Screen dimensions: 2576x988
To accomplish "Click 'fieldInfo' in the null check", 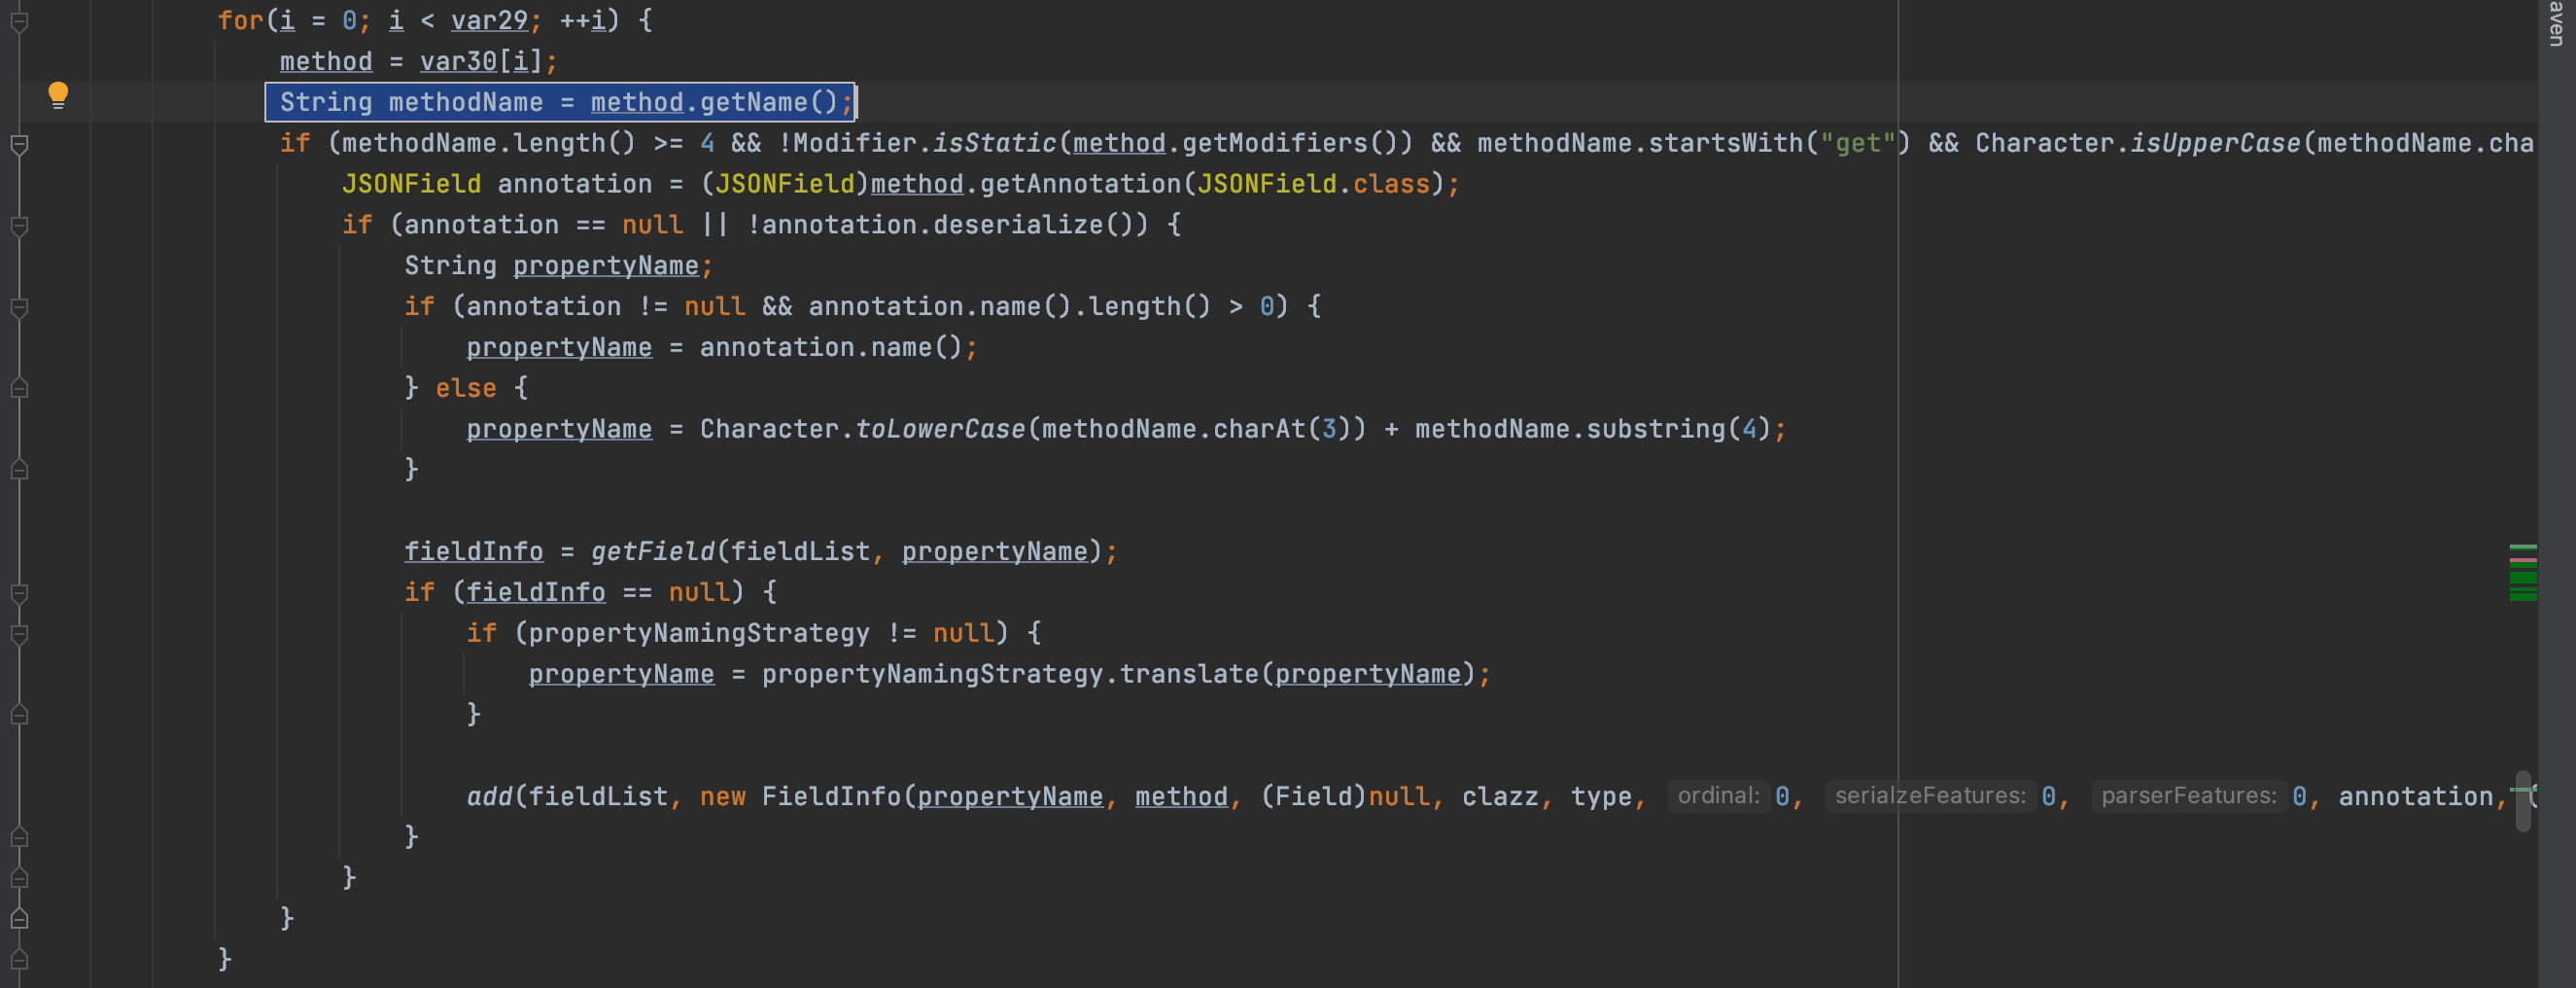I will click(535, 592).
